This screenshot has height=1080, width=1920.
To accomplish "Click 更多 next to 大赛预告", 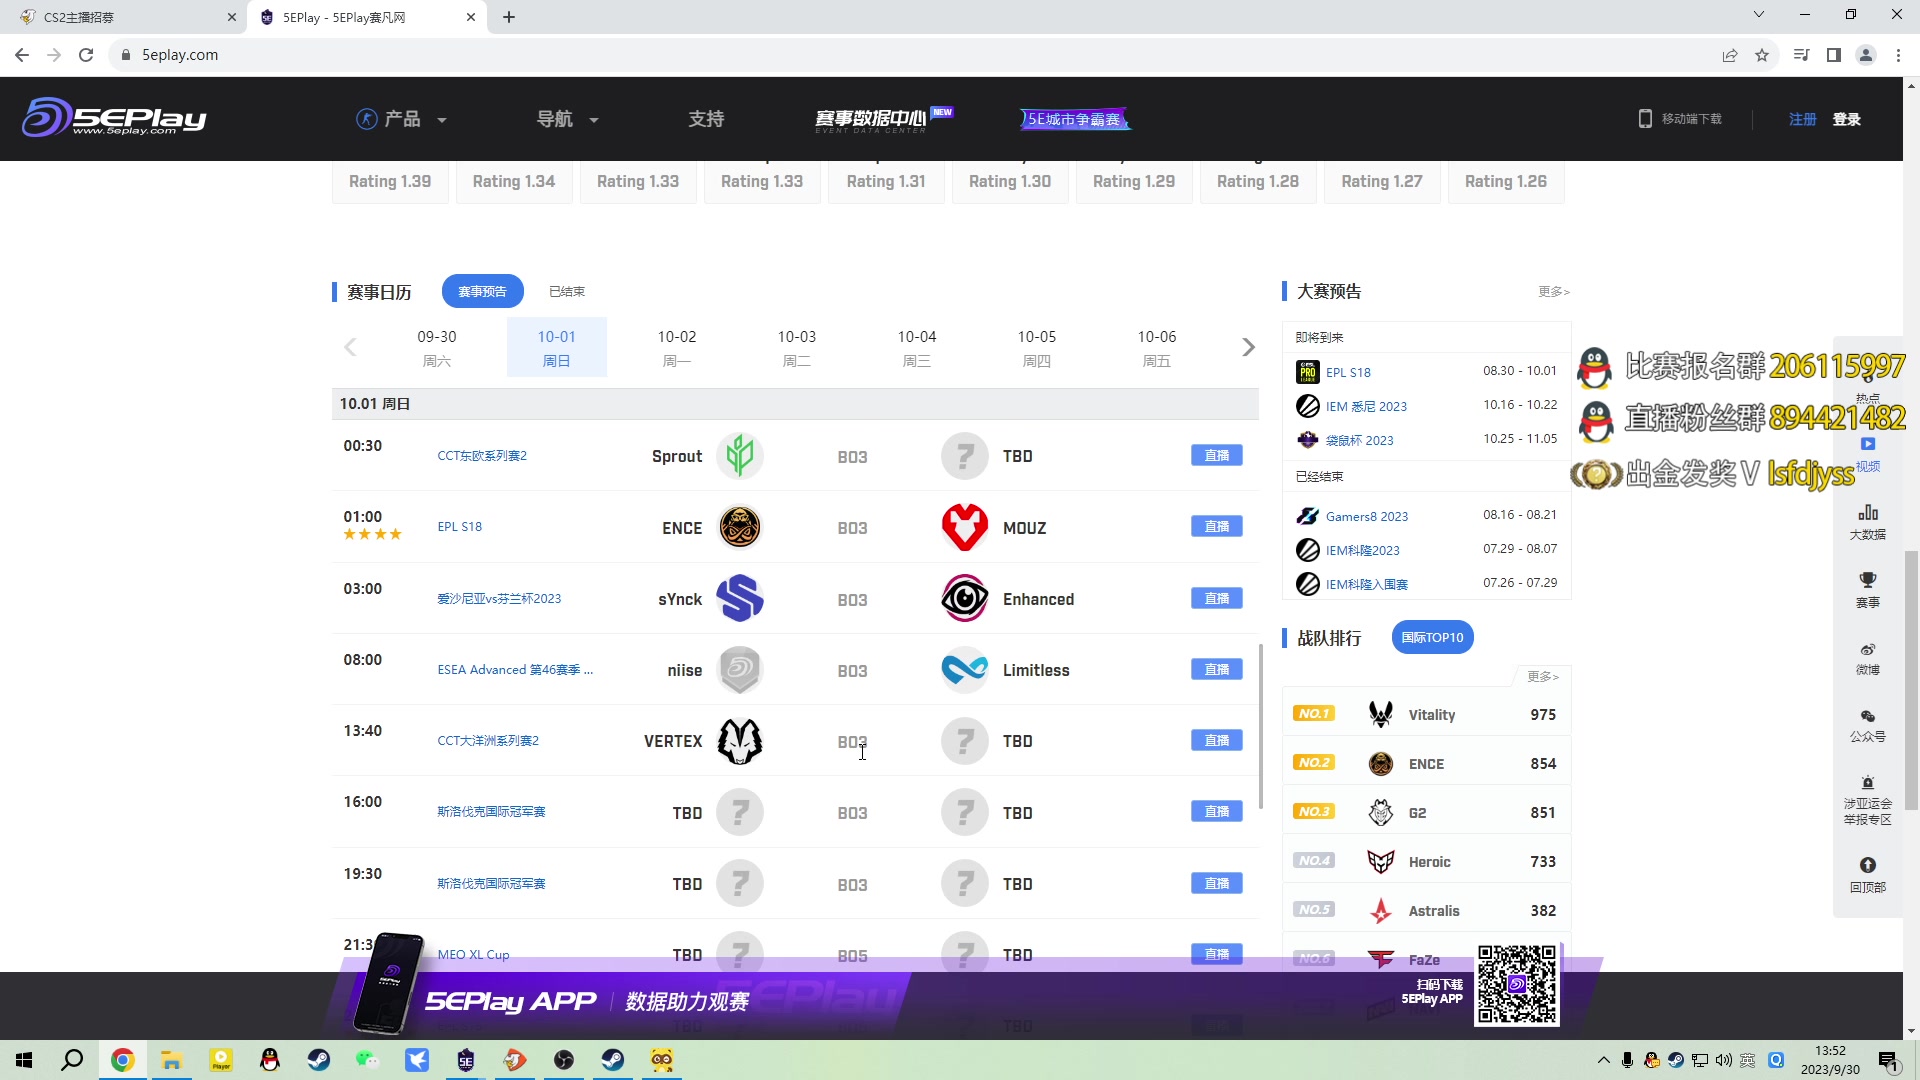I will pos(1553,291).
